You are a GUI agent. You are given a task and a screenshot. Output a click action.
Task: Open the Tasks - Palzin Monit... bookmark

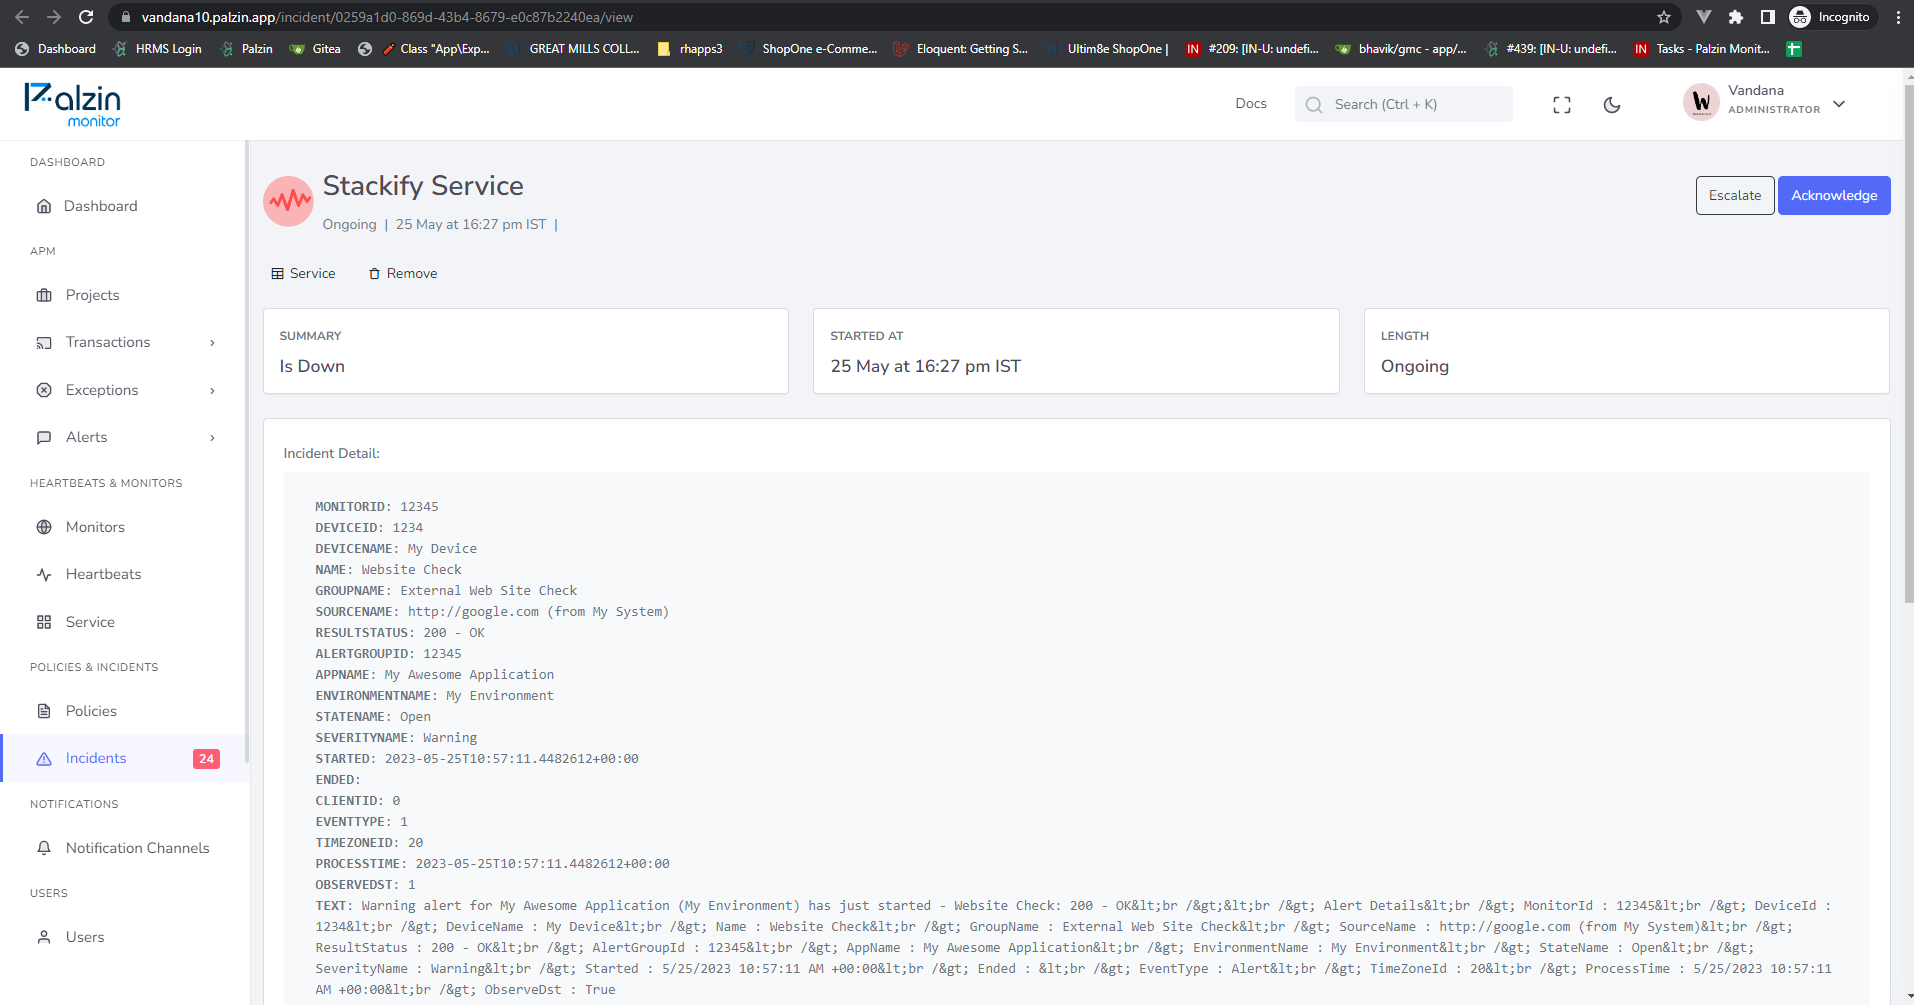[x=1701, y=49]
